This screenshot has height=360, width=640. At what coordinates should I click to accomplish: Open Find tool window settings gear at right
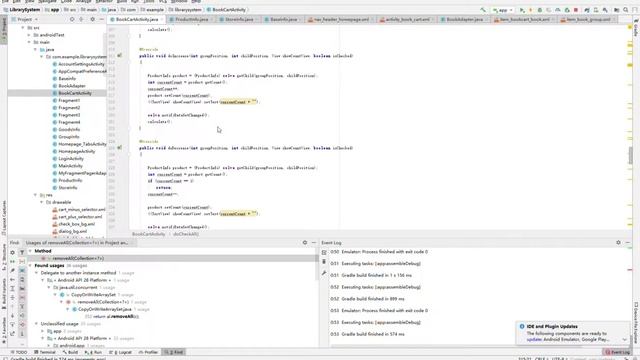[304, 242]
